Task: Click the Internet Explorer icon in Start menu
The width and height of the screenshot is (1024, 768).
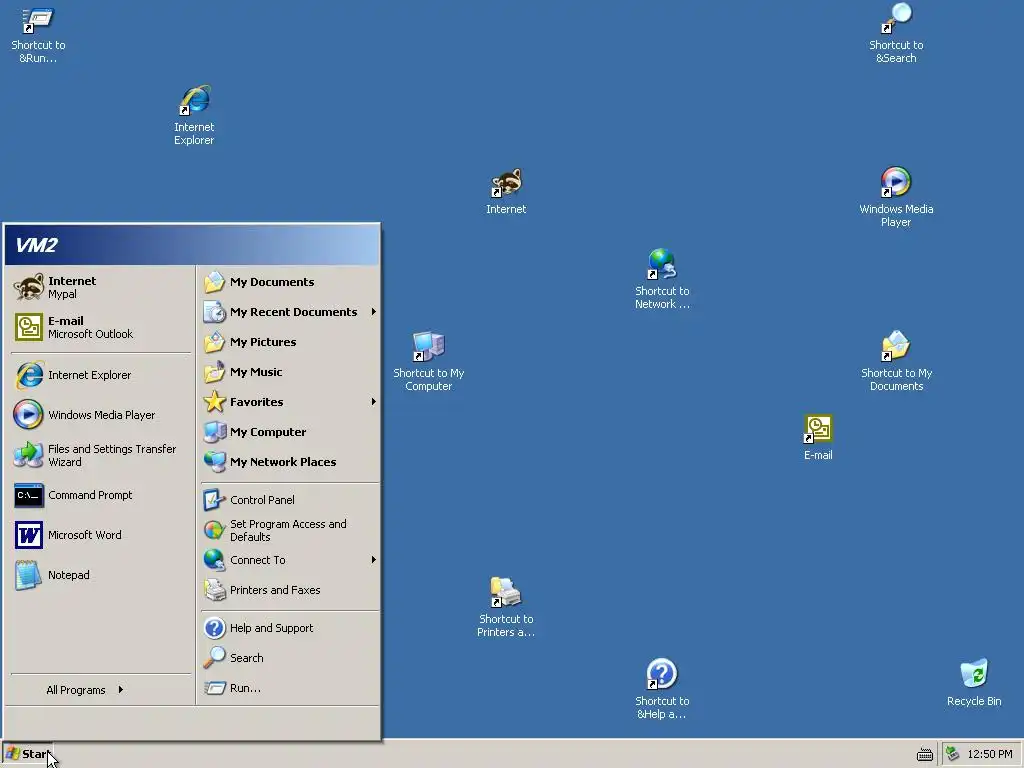Action: click(29, 375)
